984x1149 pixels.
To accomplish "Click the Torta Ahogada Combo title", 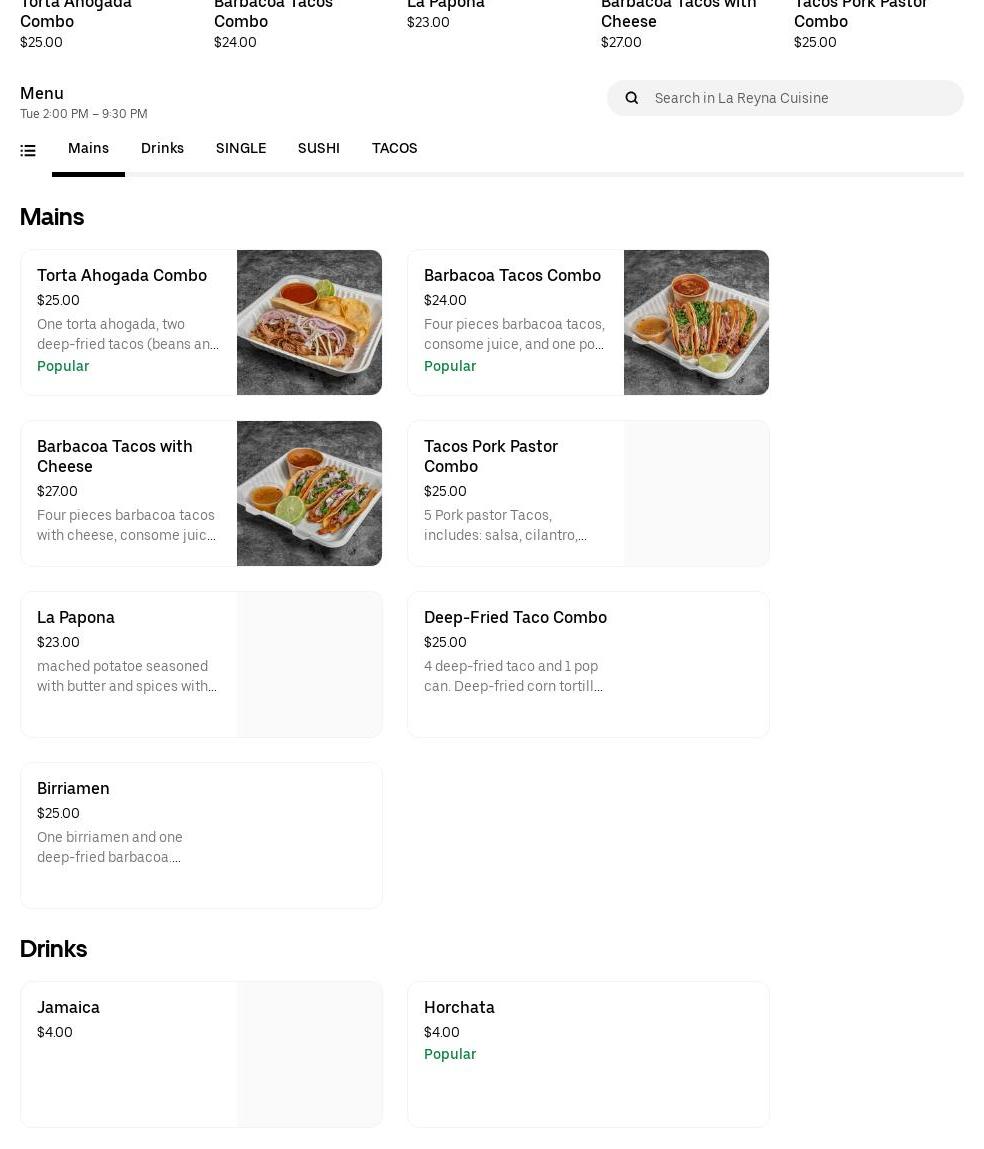I will coord(122,275).
